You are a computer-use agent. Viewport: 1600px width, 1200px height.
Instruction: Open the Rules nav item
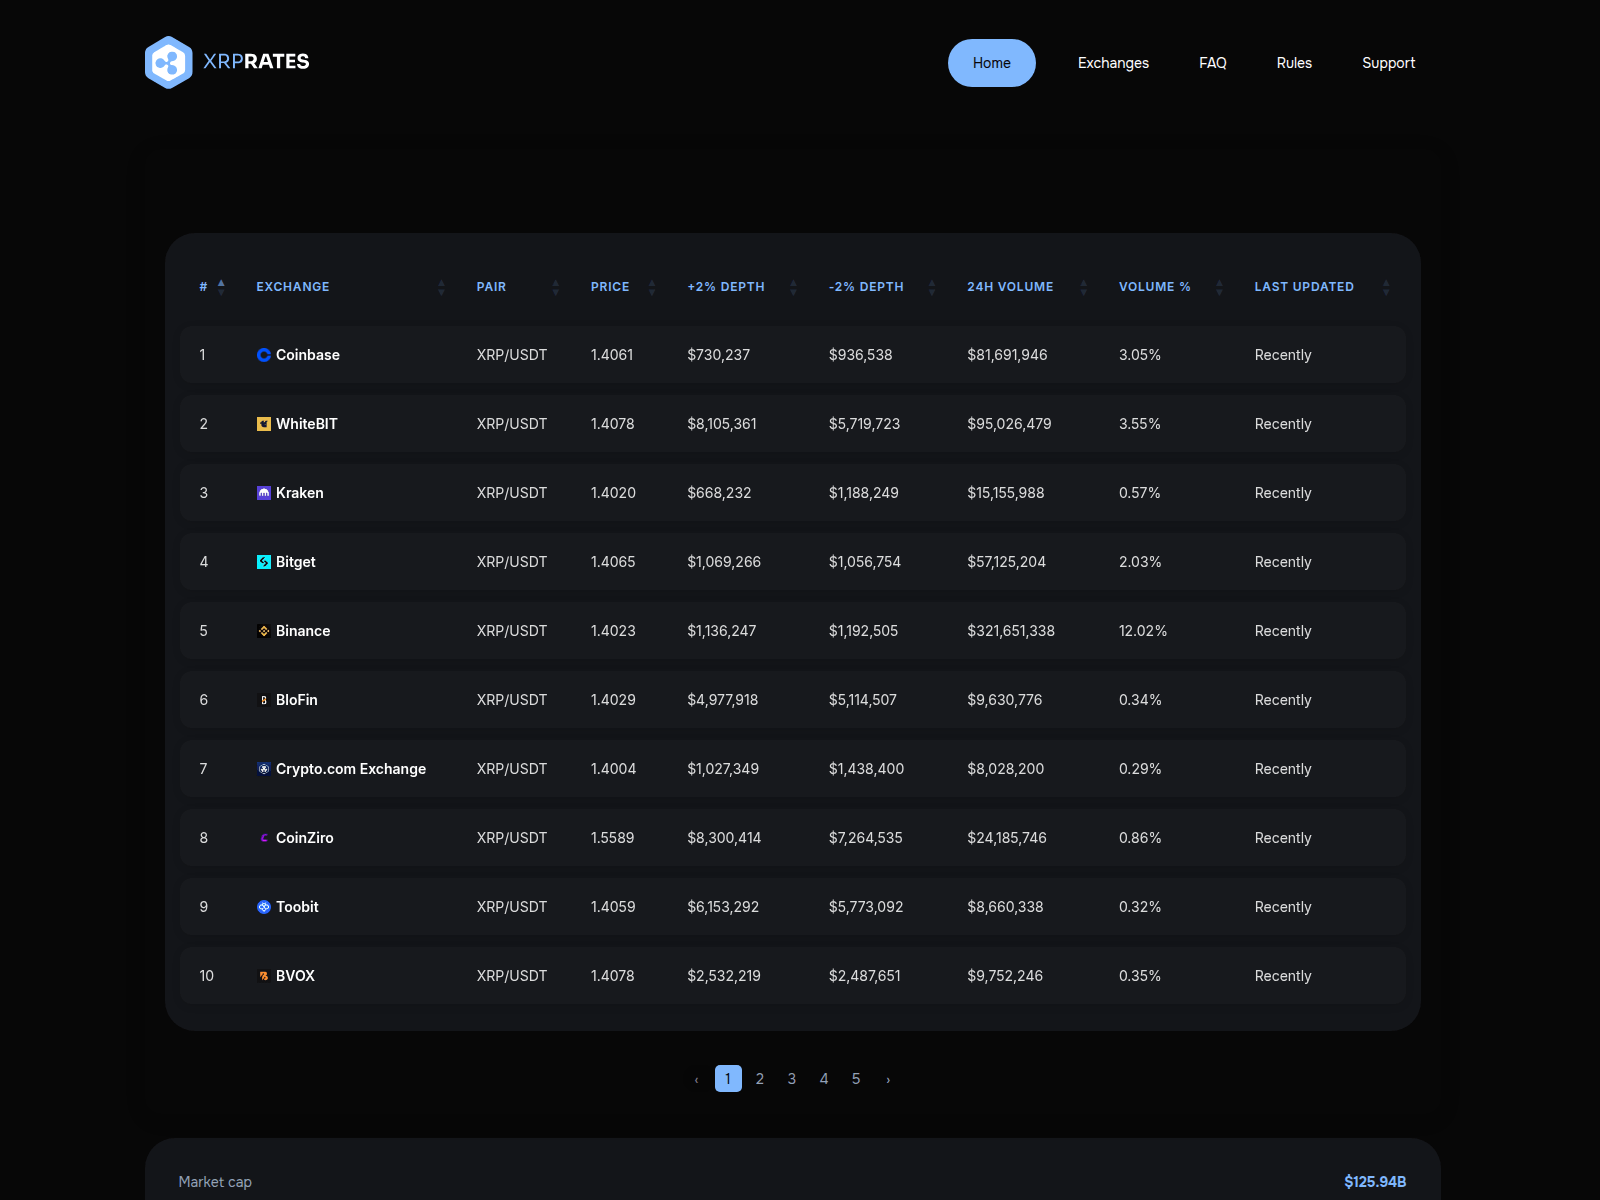coord(1294,63)
